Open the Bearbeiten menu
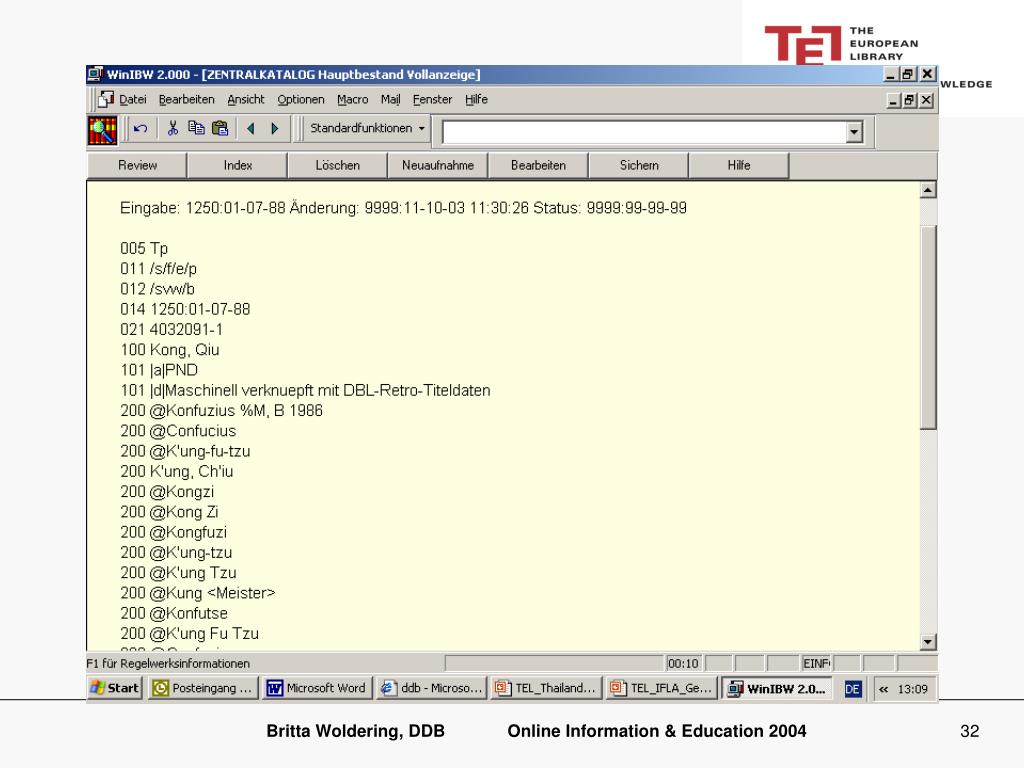1024x768 pixels. coord(186,99)
